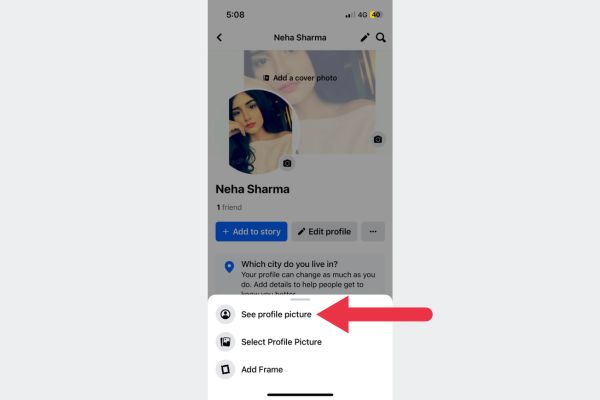
Task: Open the pencil edit icon in header
Action: tap(365, 38)
